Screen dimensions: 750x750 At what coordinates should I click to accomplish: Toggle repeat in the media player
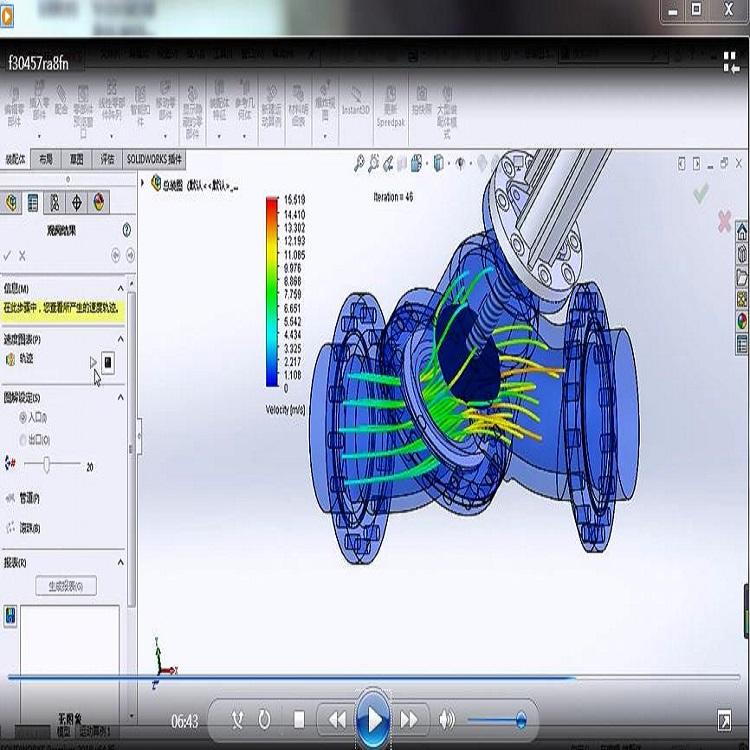coord(264,719)
